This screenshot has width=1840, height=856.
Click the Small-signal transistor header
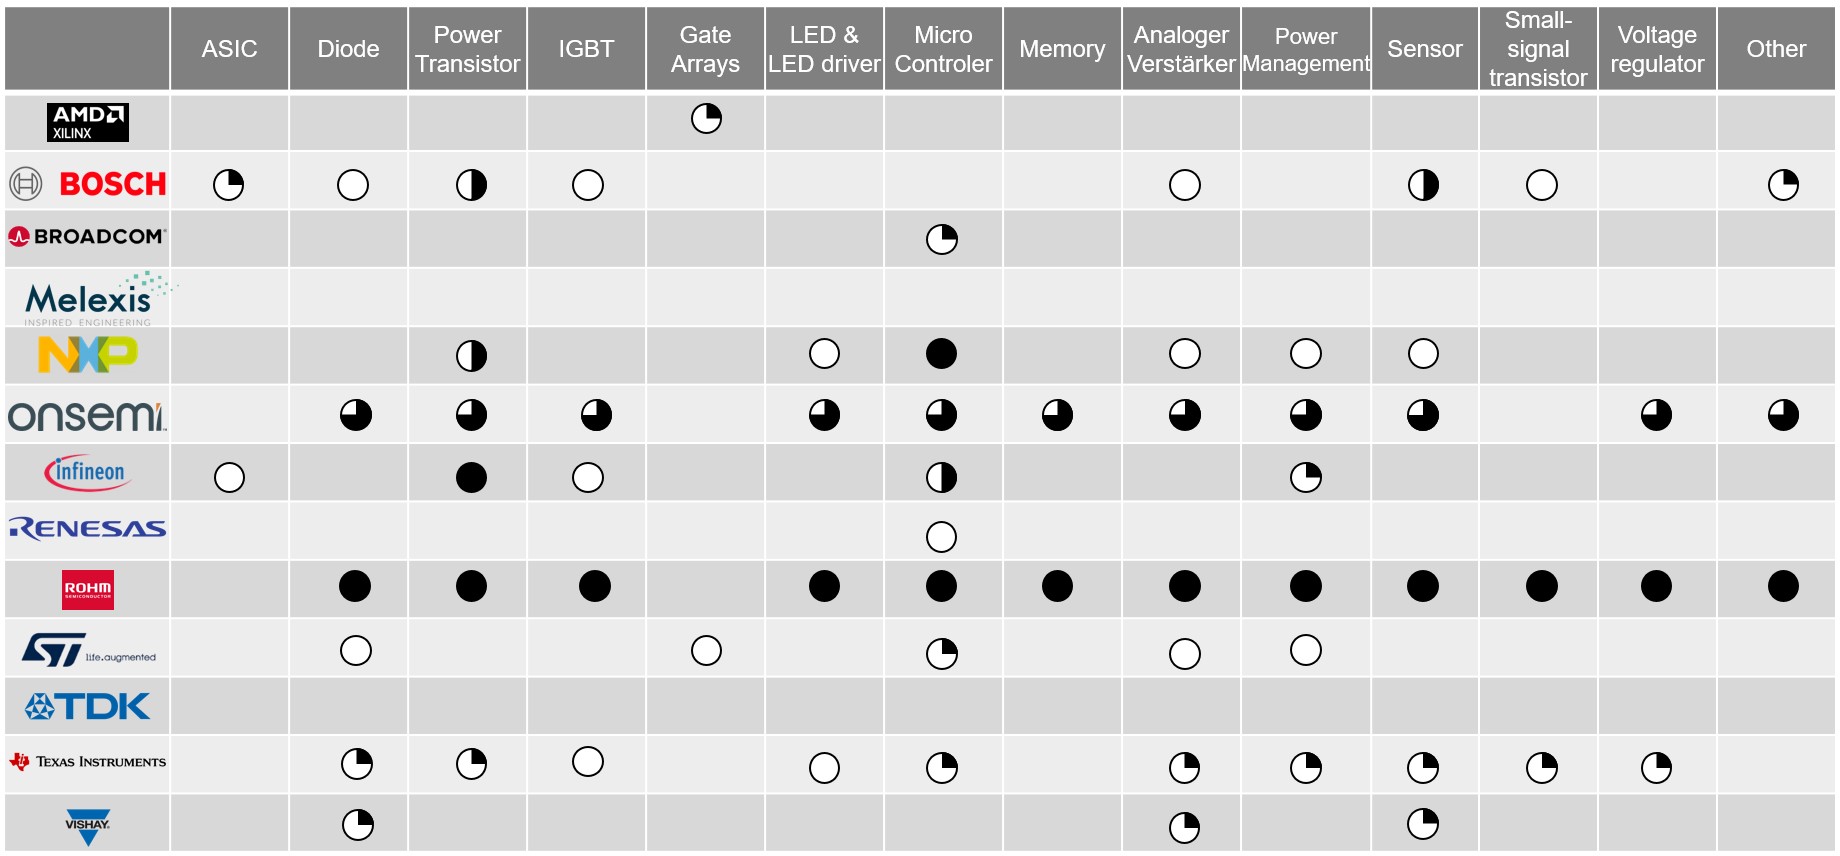coord(1538,49)
